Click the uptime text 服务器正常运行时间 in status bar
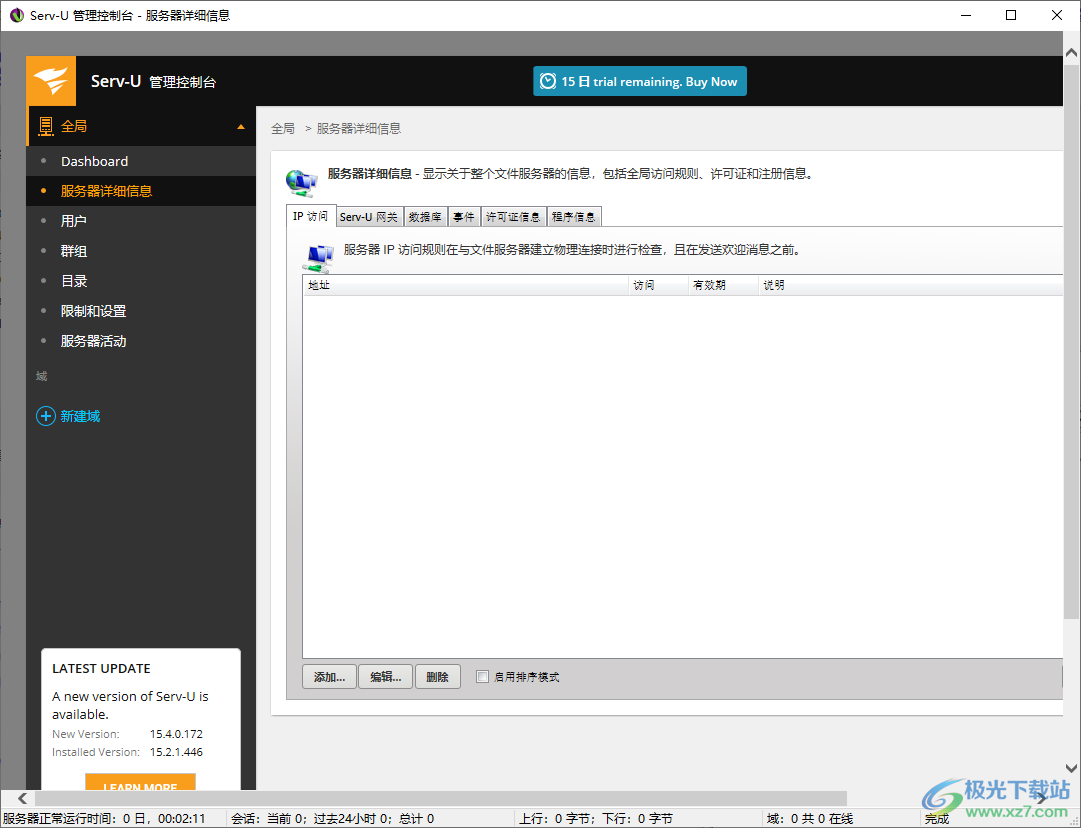Screen dimensions: 1081x828 104,819
